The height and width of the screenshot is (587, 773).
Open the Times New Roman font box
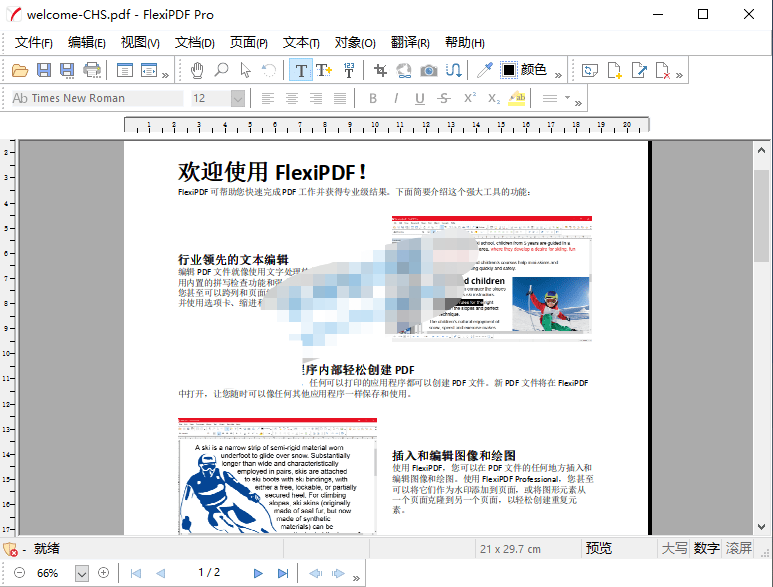coord(97,99)
